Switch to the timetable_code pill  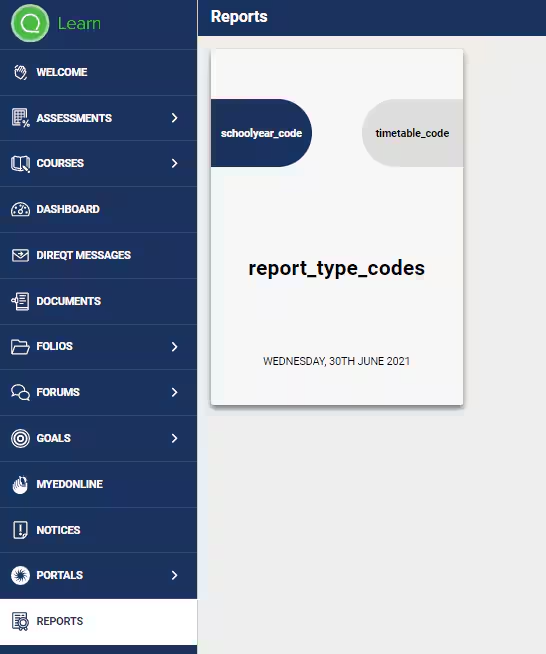pyautogui.click(x=413, y=133)
